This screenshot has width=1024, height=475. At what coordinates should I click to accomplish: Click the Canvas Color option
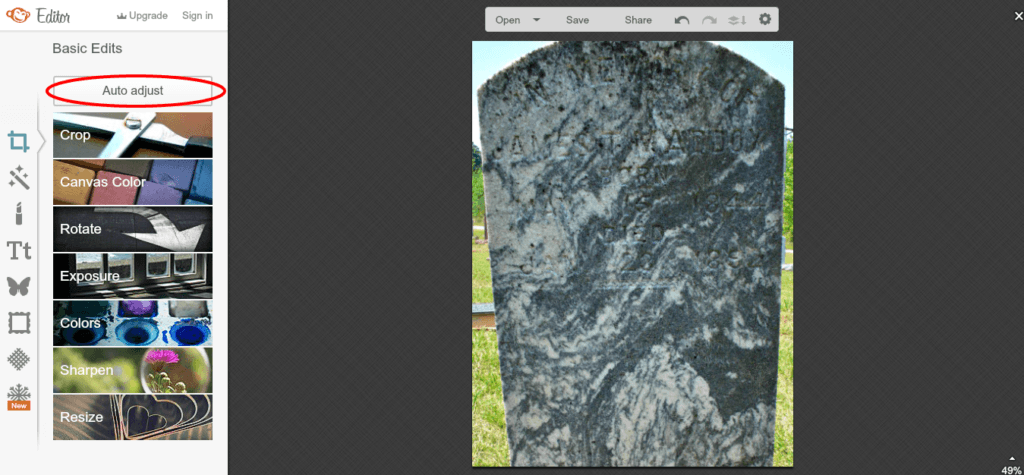click(x=132, y=182)
